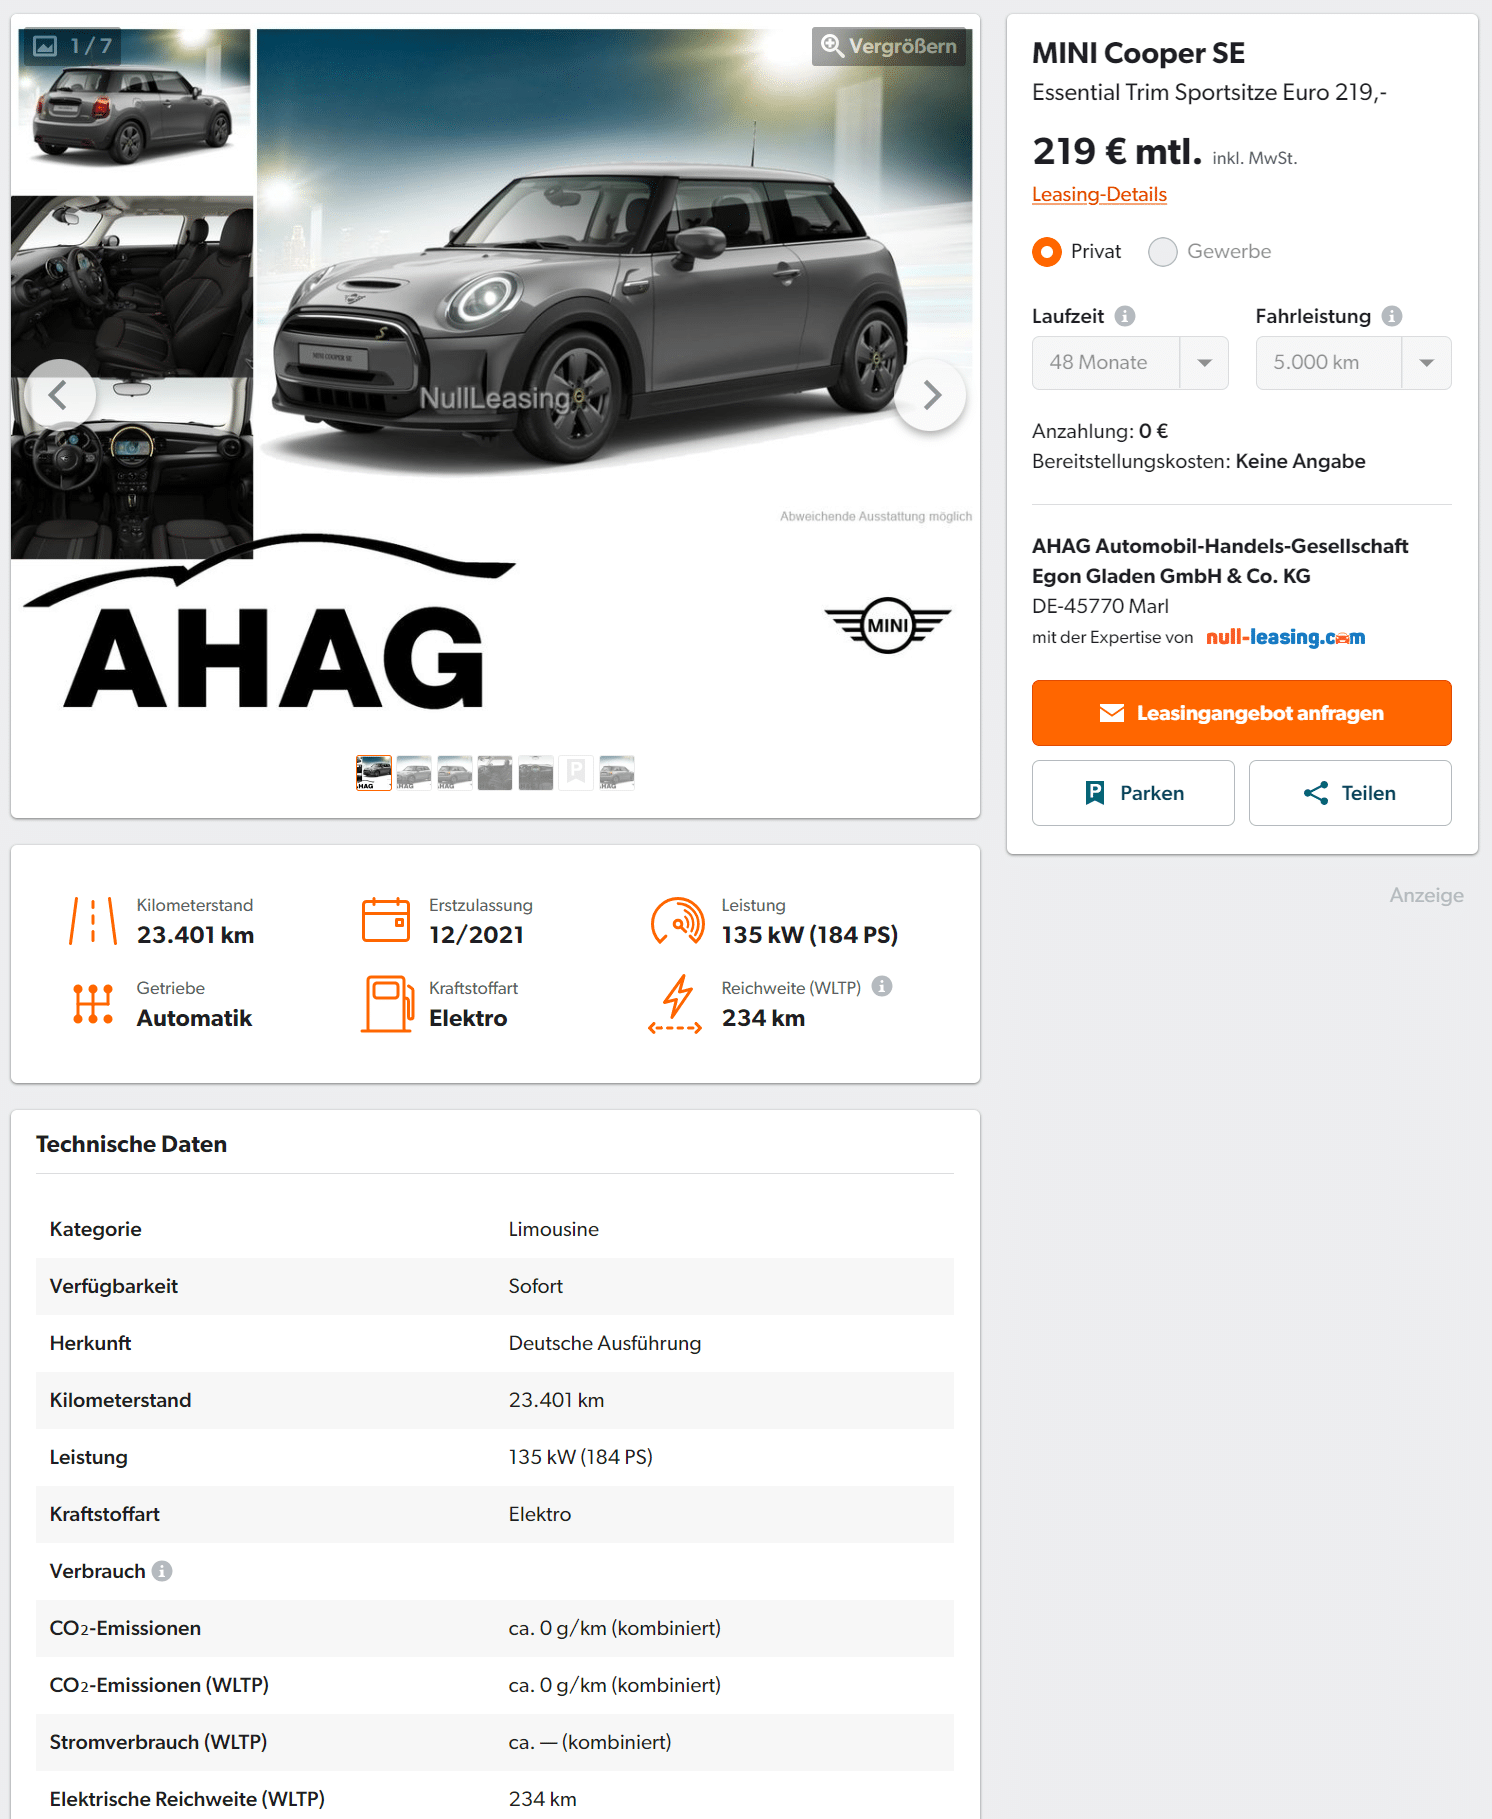Open Fahrleistung info icon
Viewport: 1492px width, 1819px height.
[1392, 316]
